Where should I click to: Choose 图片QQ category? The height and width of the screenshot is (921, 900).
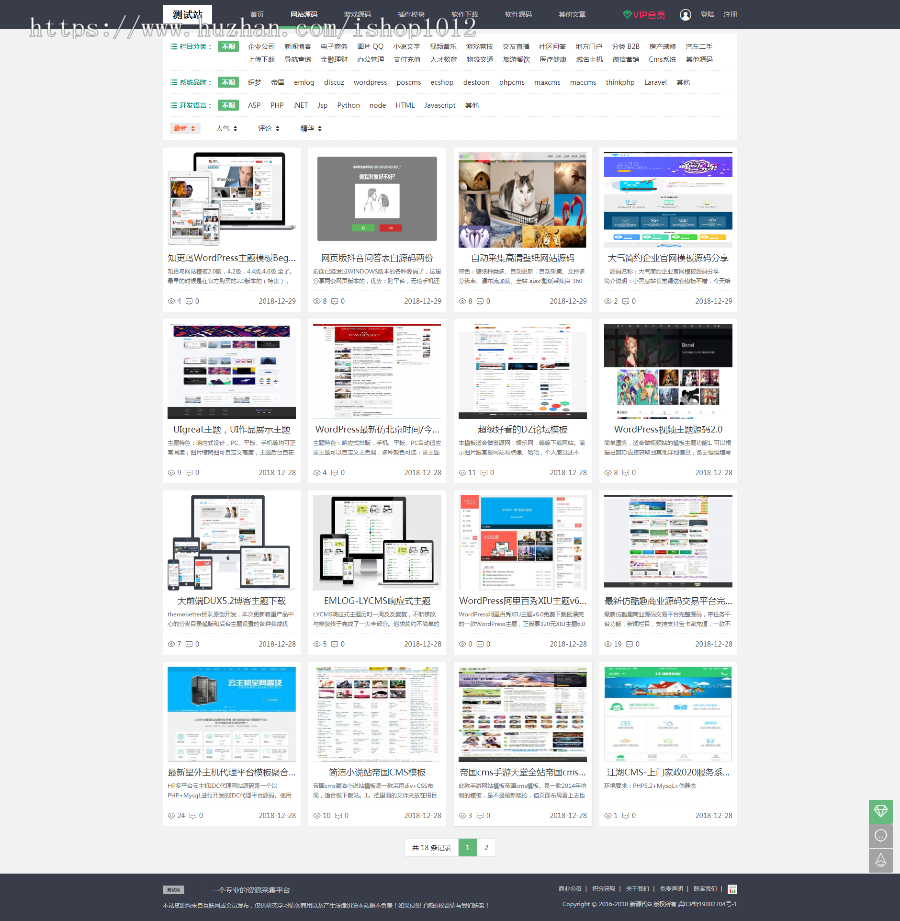click(370, 46)
